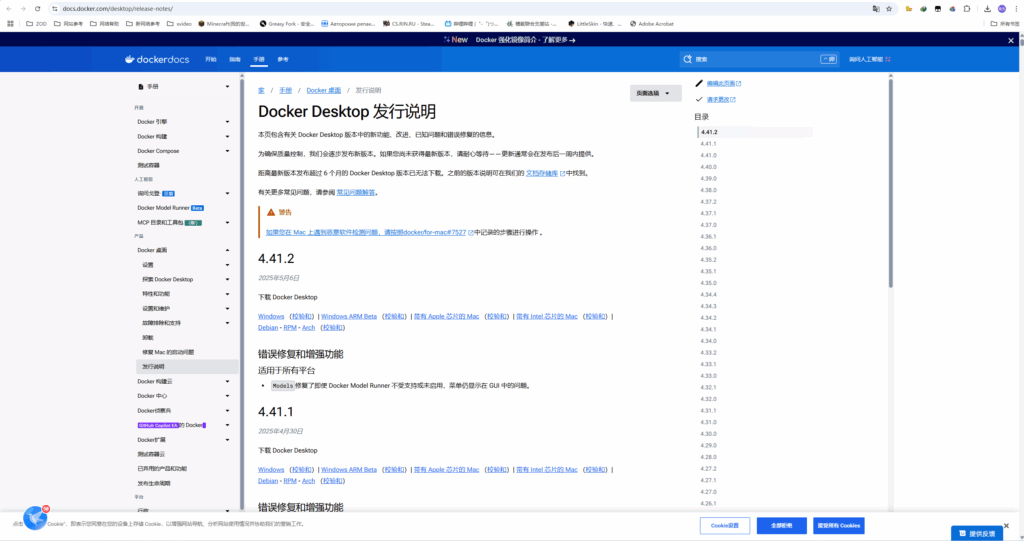Click the Cookie设置 button
Viewport: 1024px width, 541px height.
(725, 525)
